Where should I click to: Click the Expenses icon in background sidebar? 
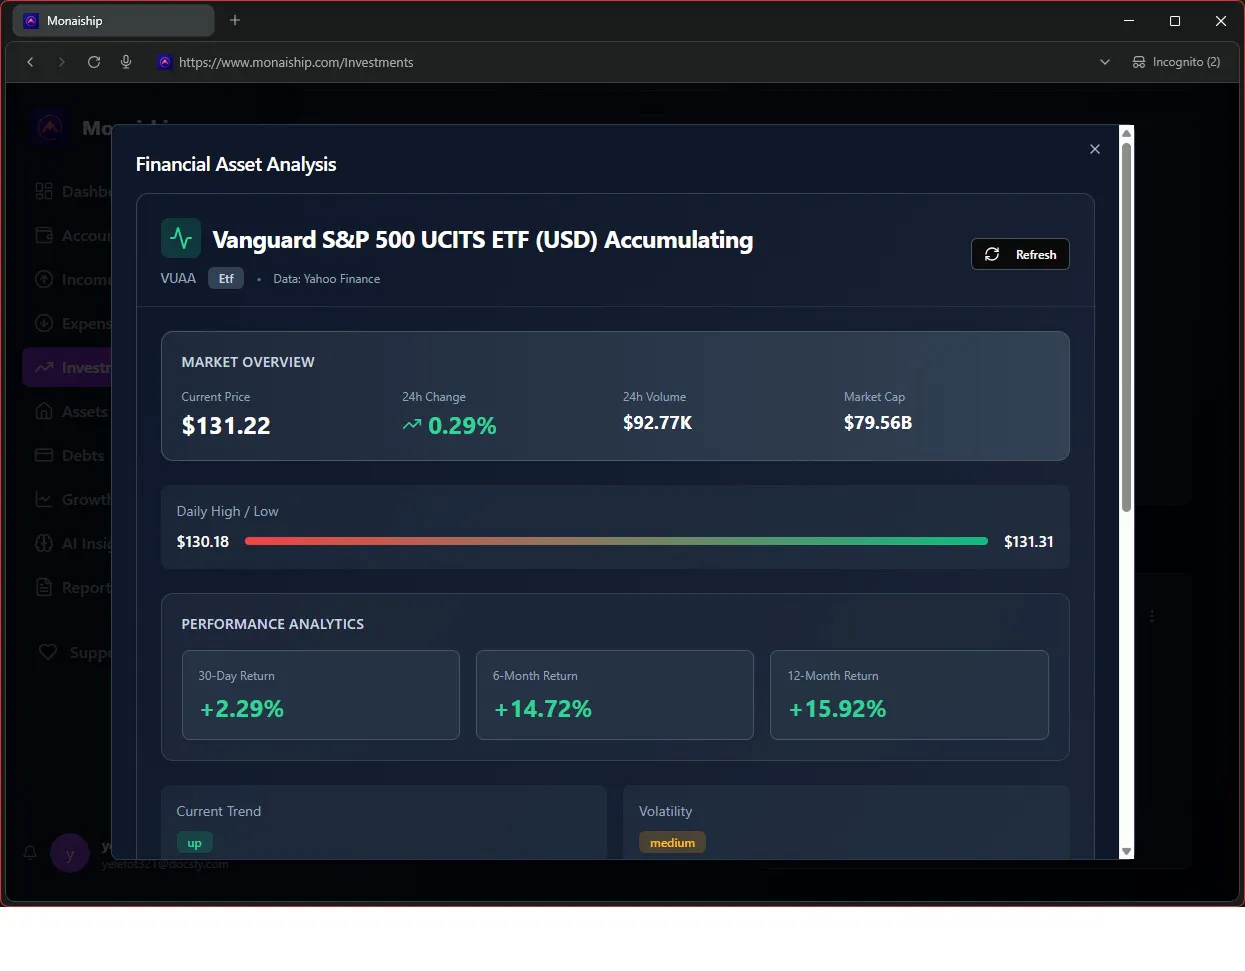(44, 323)
